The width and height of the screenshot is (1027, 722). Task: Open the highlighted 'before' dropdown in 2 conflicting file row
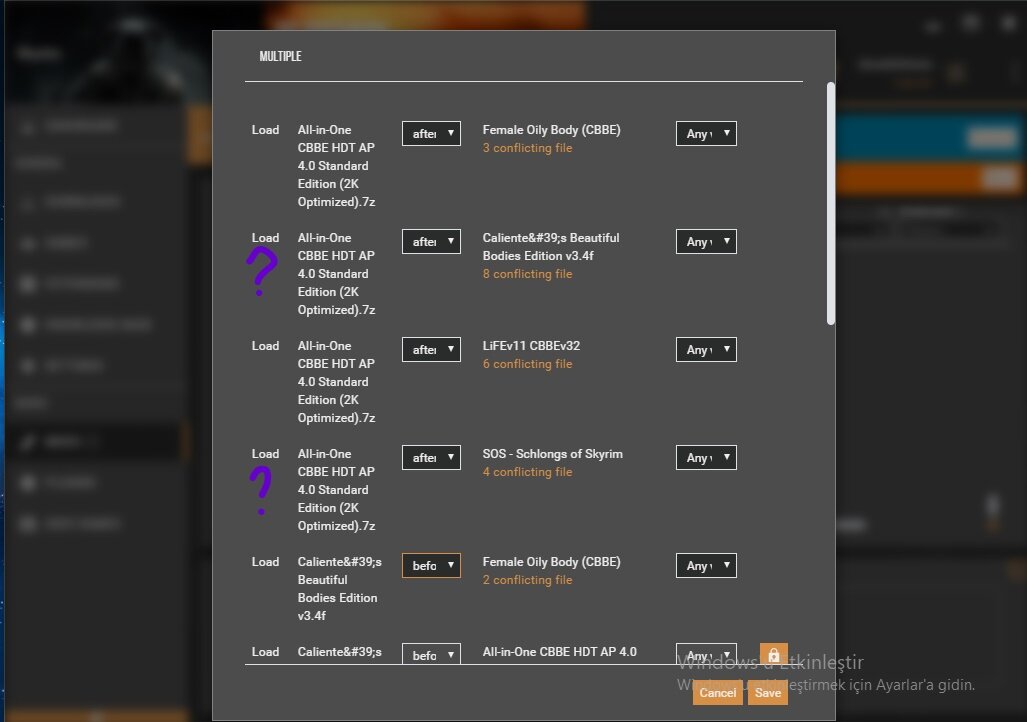[x=431, y=566]
